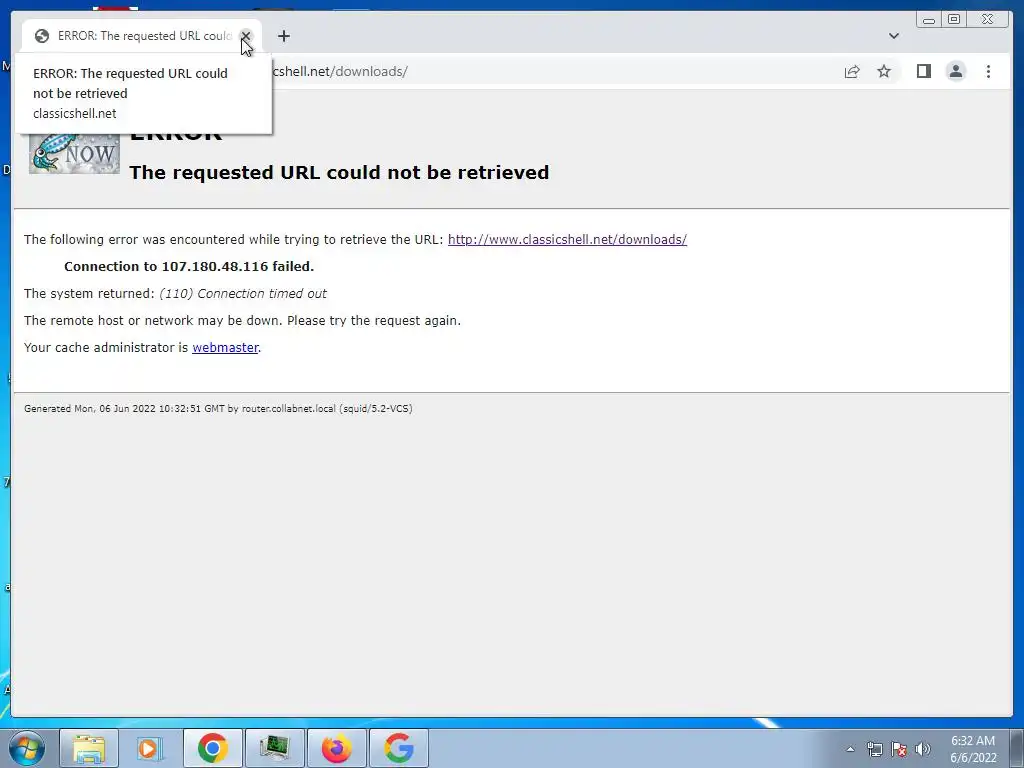Open the profile avatar menu
Image resolution: width=1024 pixels, height=768 pixels.
pos(955,71)
